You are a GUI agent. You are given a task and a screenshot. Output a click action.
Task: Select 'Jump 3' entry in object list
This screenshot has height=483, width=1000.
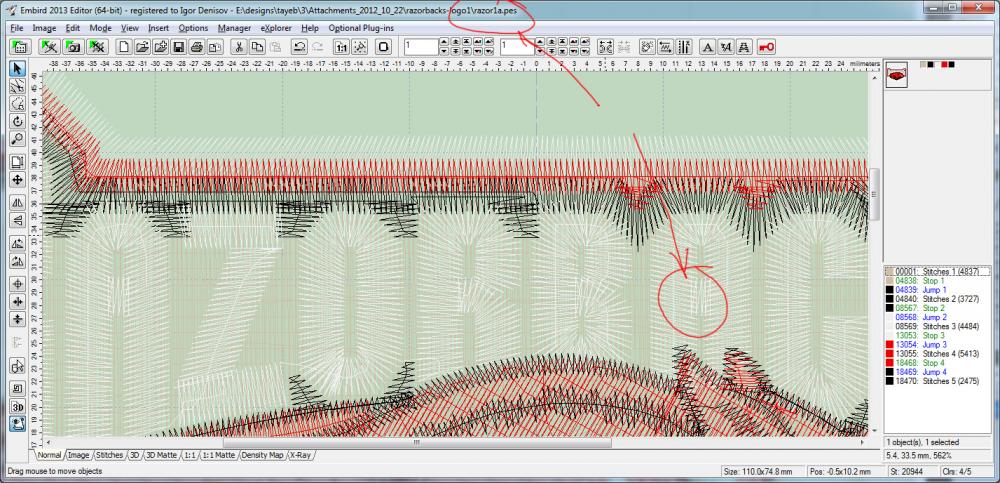pos(936,345)
